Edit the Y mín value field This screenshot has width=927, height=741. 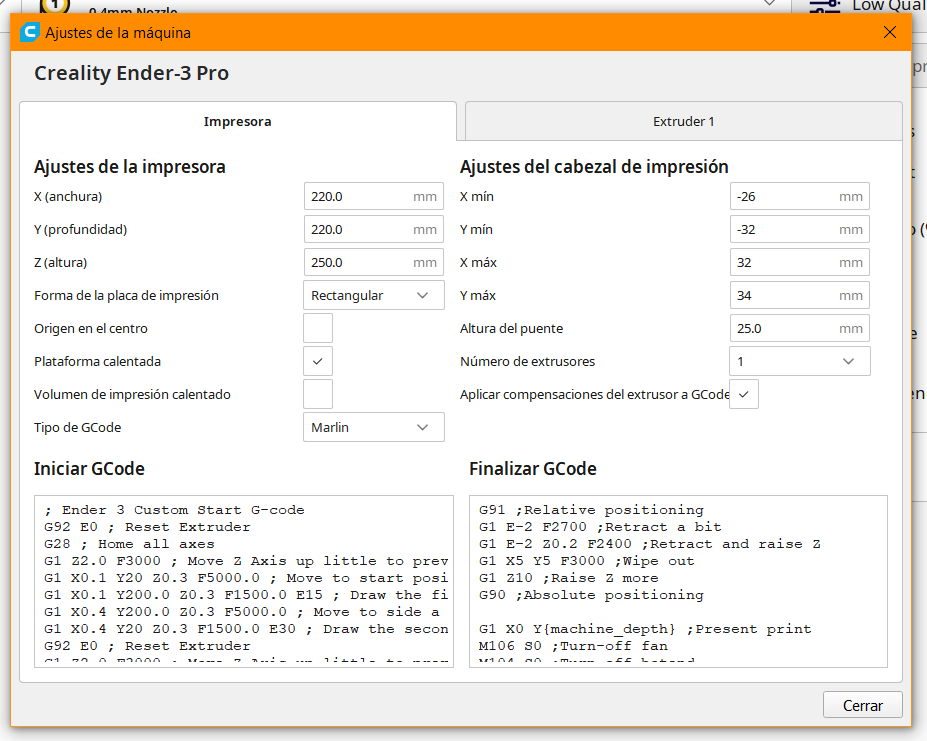point(799,229)
